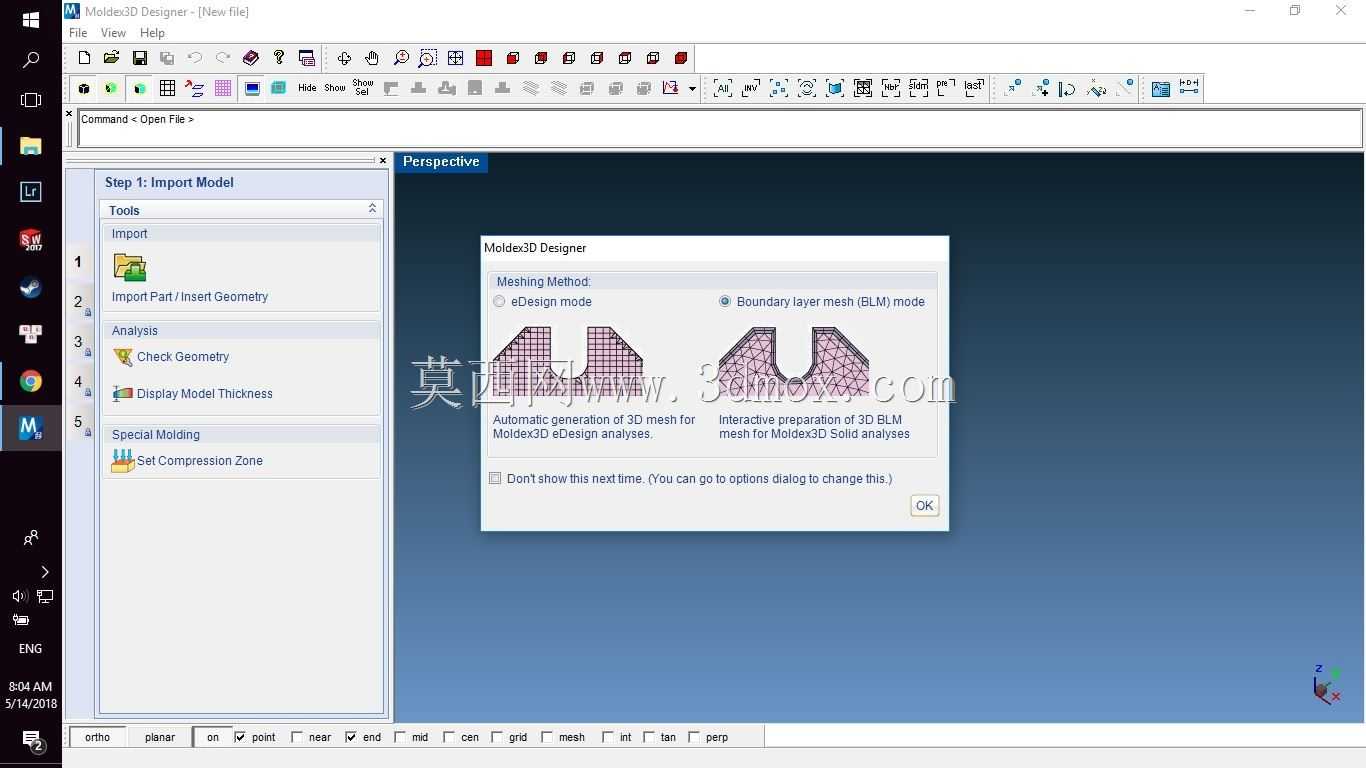Click Set Compression Zone icon
The height and width of the screenshot is (768, 1366).
(x=123, y=460)
